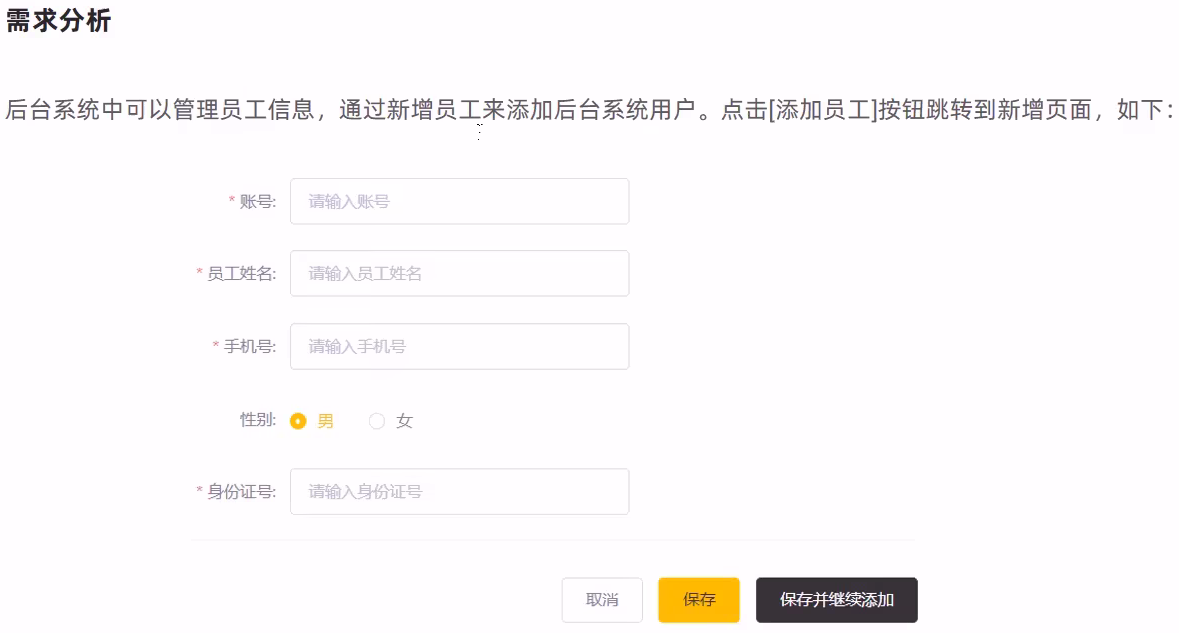Click the 身份证号 field label
This screenshot has width=1179, height=633.
pyautogui.click(x=241, y=491)
